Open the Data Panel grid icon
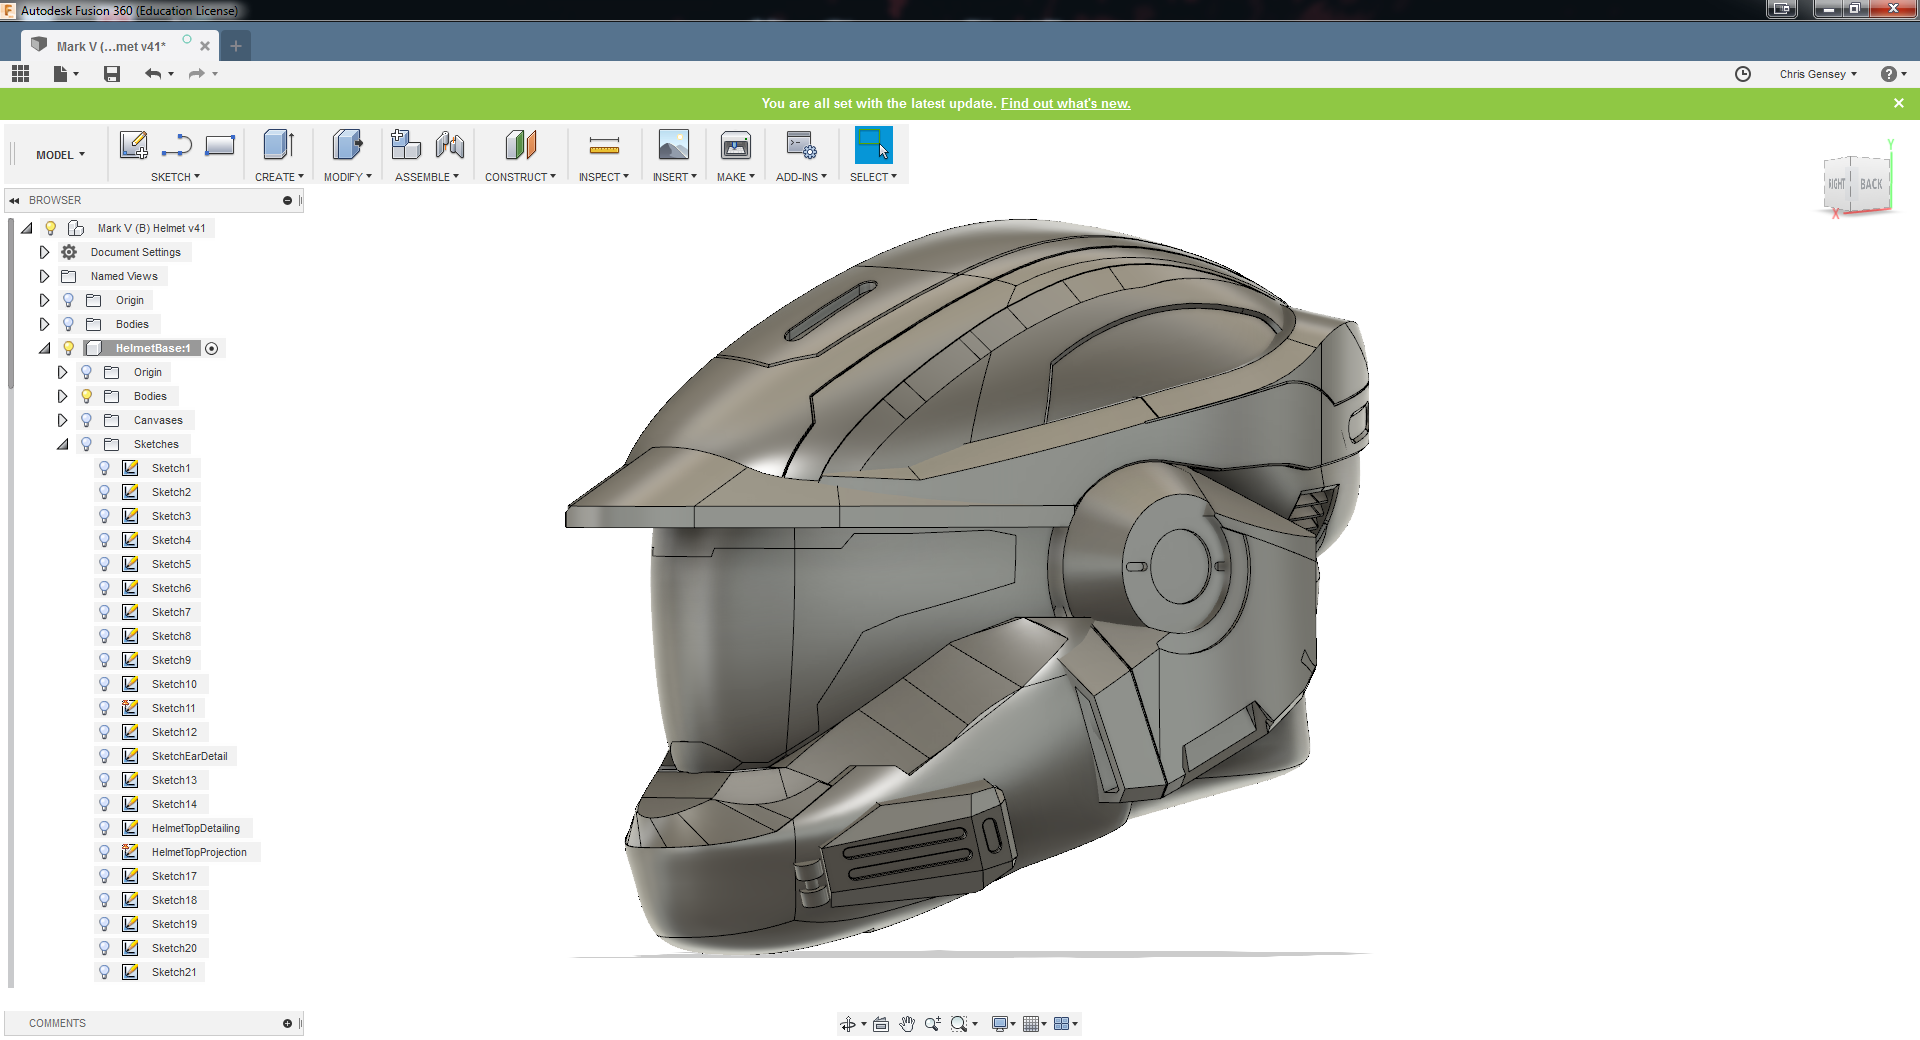This screenshot has width=1920, height=1040. coord(20,73)
